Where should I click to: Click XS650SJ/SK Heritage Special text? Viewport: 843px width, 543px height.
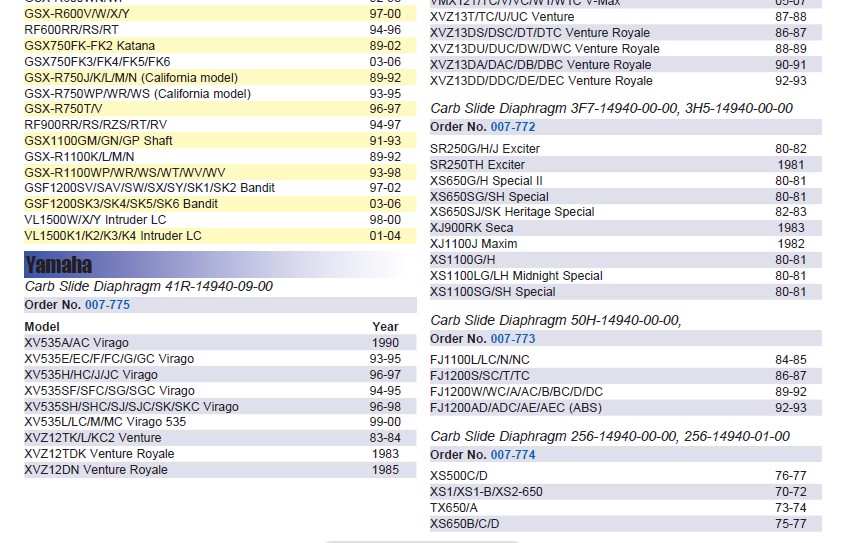(x=512, y=212)
